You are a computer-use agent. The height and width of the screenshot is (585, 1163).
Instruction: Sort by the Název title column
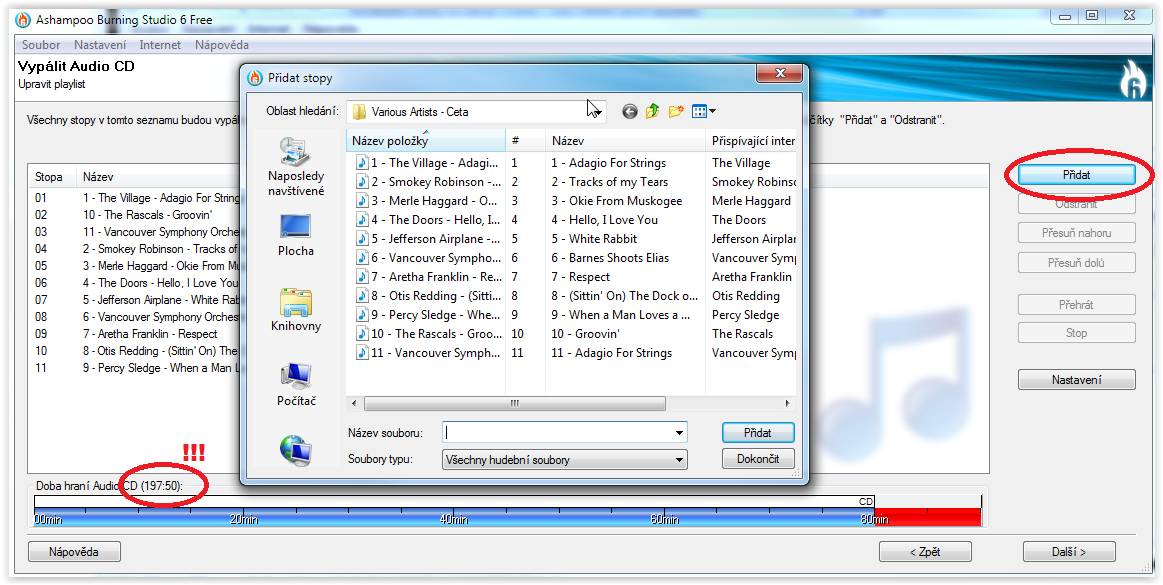click(x=625, y=141)
